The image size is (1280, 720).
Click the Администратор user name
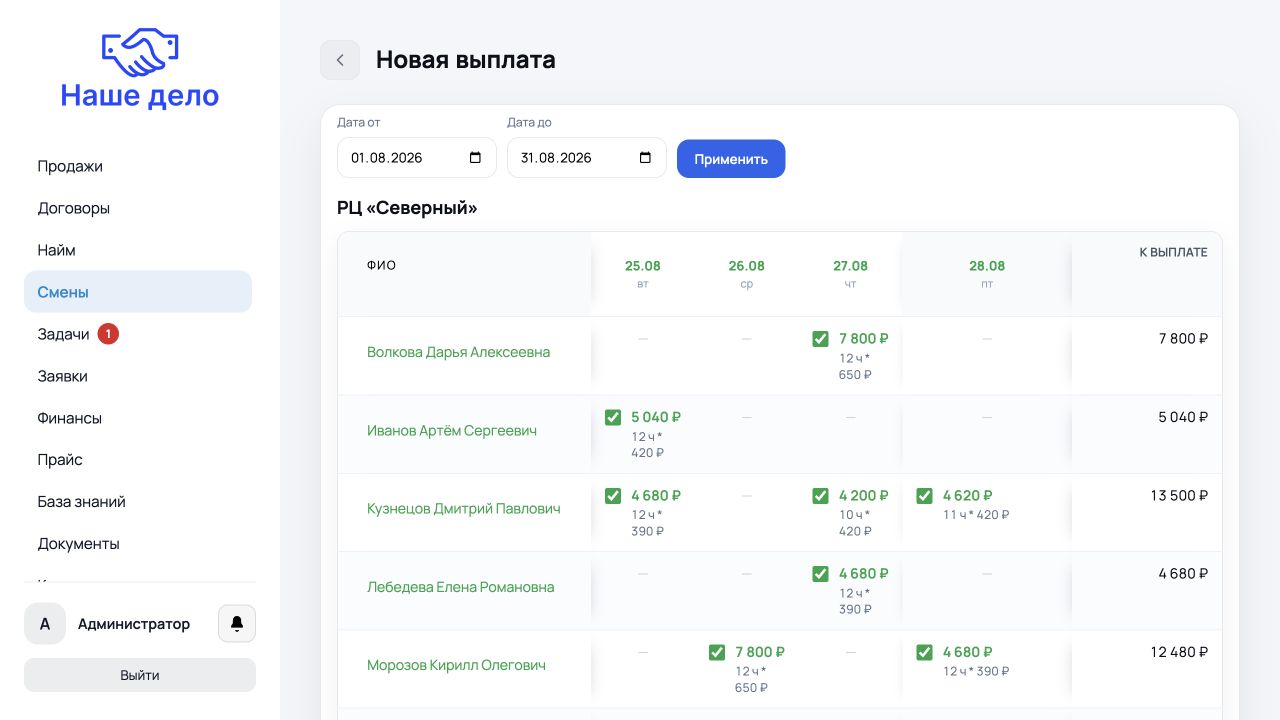click(134, 624)
